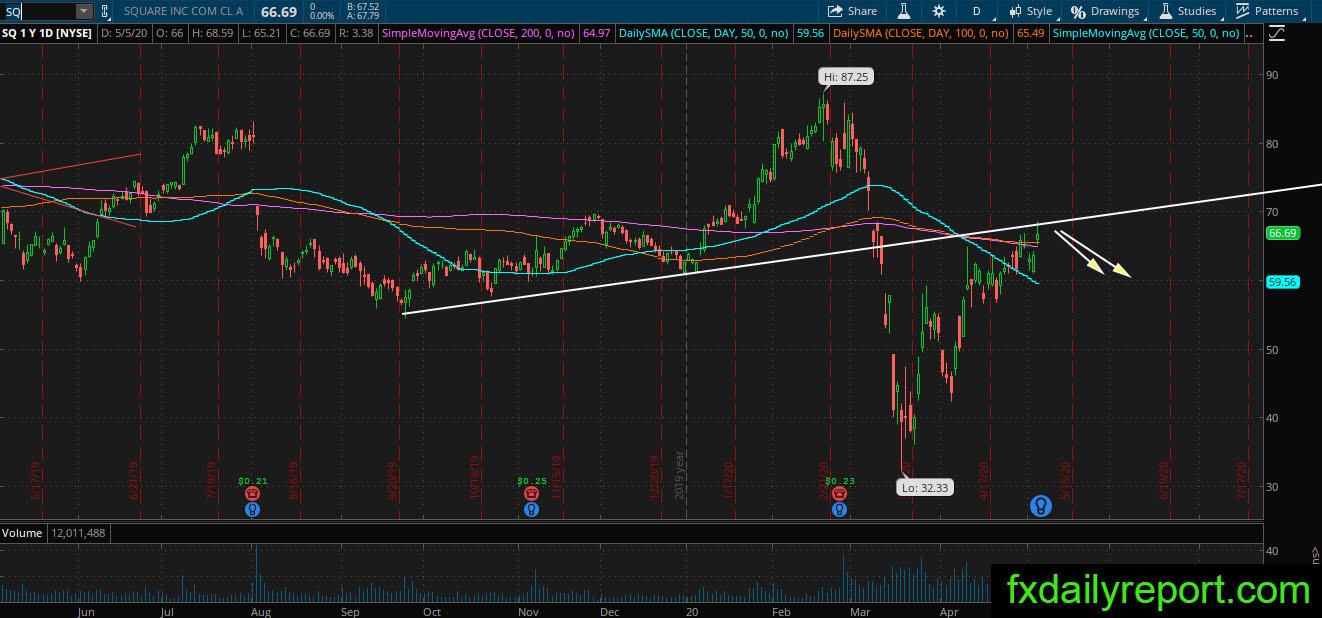
Task: Click the DailySMA (CLOSE, DAY, 100, 0, no) label
Action: (922, 33)
